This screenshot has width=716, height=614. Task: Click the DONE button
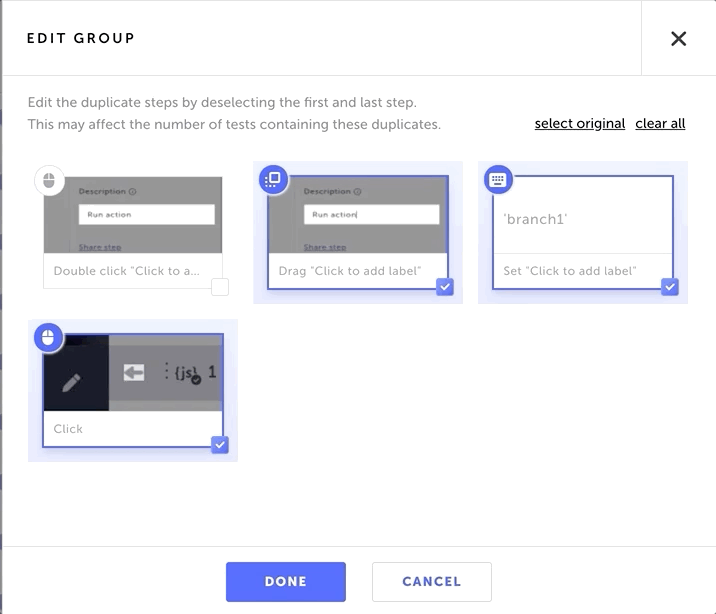coord(286,582)
